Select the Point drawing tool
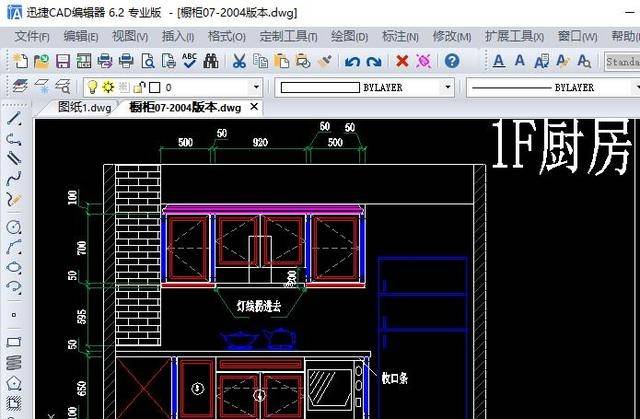This screenshot has height=419, width=640. (14, 315)
